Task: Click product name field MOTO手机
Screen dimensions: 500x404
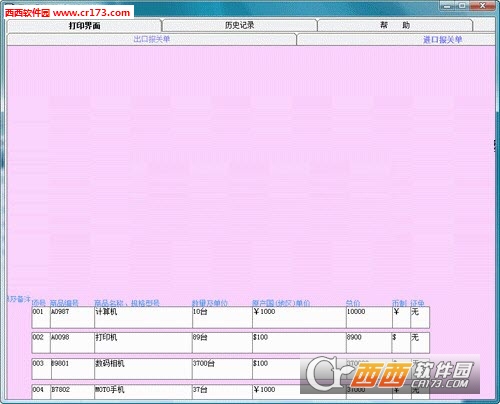Action: (143, 392)
